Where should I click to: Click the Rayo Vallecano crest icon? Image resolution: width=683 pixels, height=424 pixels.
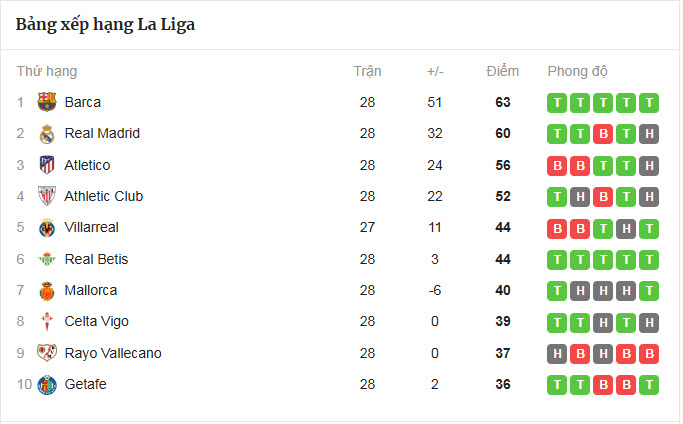47,353
